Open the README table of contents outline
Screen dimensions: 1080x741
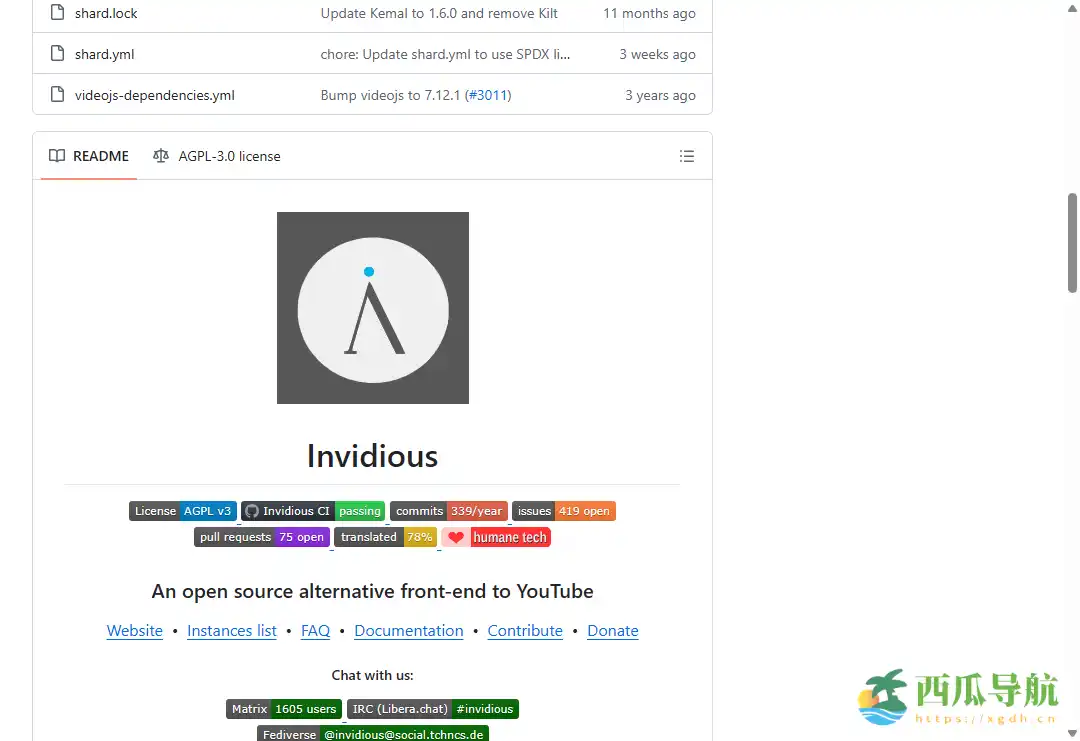(687, 156)
